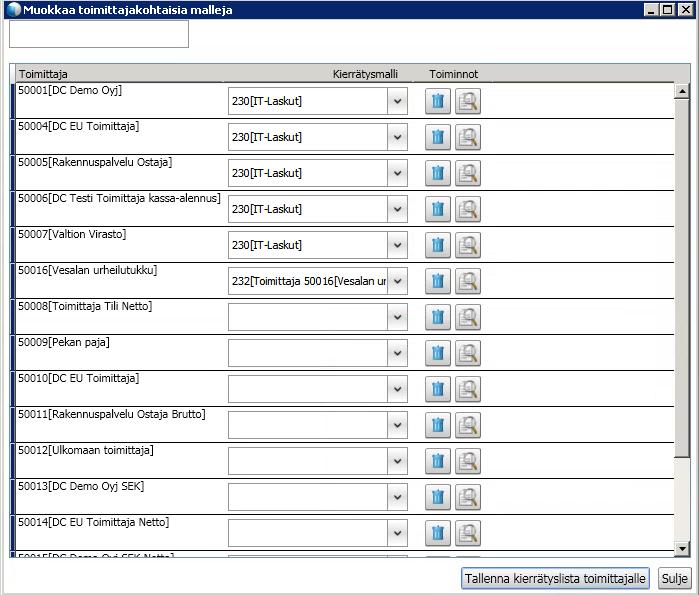699x595 pixels.
Task: Click trash icon for 50011 Rakennuspalvelu Ostaja Brutto
Action: coord(438,425)
